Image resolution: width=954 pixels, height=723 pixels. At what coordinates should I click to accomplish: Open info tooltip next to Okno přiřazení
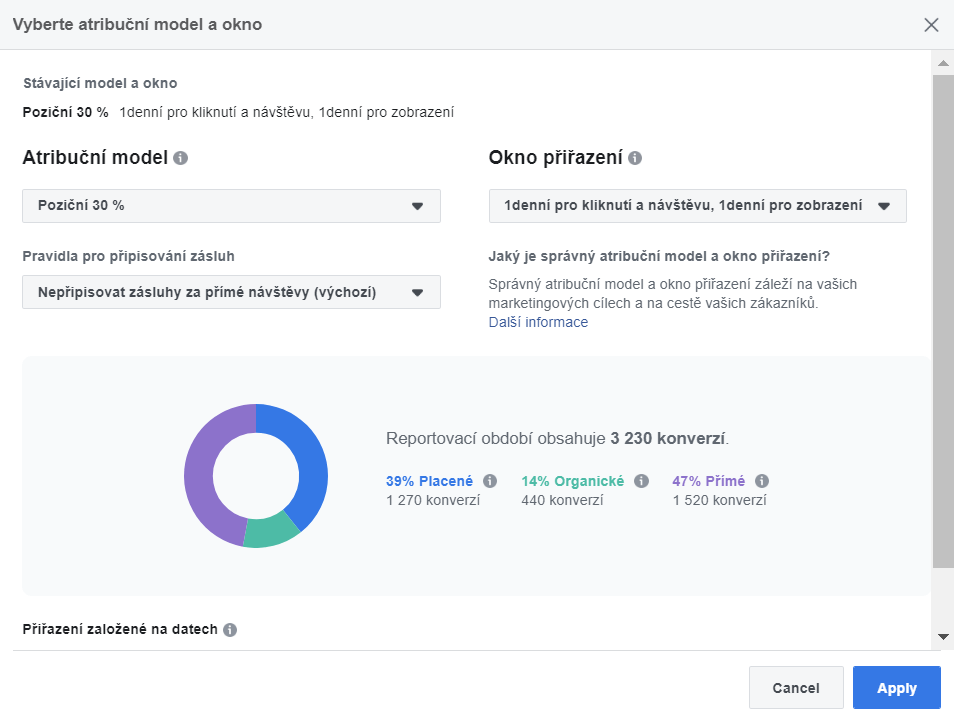pyautogui.click(x=635, y=158)
